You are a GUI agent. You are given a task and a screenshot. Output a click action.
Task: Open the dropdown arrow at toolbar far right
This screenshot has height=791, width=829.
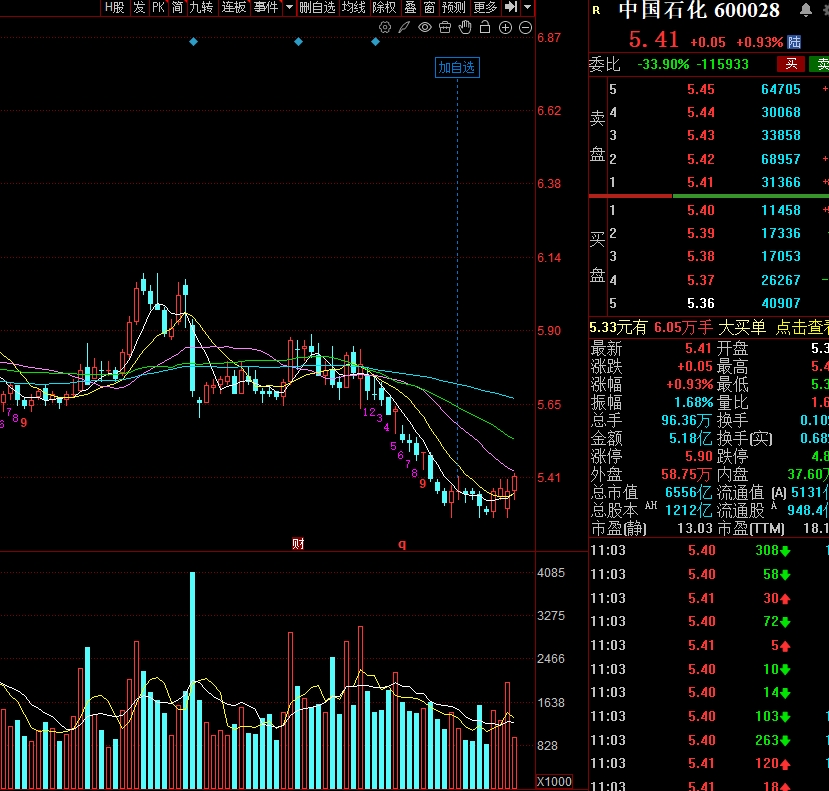click(x=528, y=7)
